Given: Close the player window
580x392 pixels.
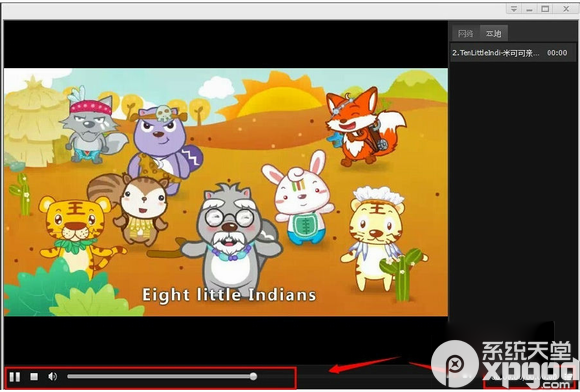Looking at the screenshot, I should pos(566,9).
